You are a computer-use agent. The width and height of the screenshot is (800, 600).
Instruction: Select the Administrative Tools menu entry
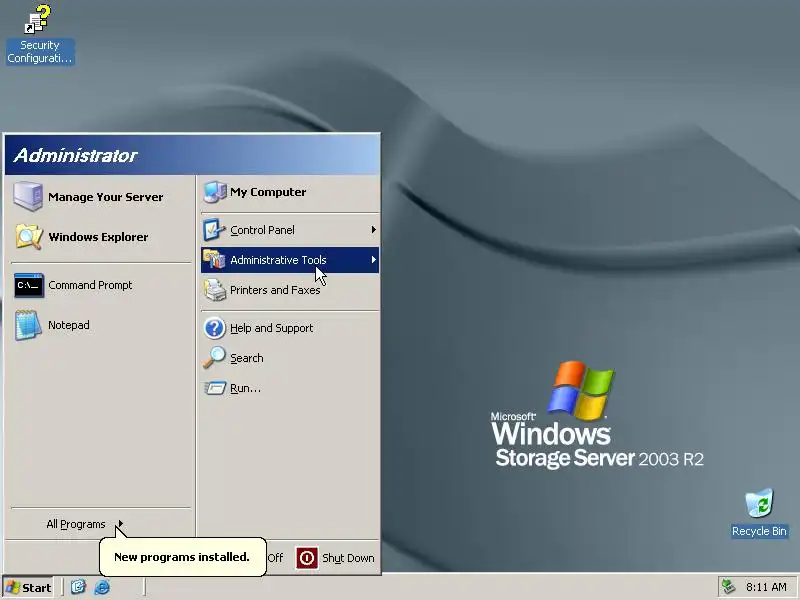pos(290,260)
